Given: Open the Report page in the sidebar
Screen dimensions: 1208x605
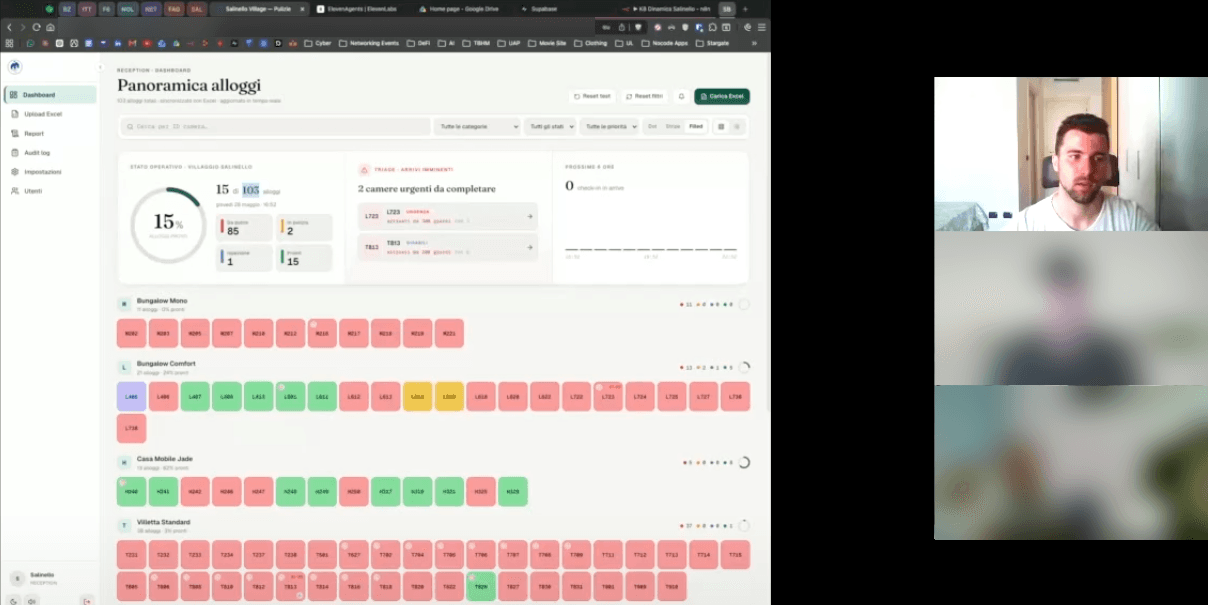Looking at the screenshot, I should (x=50, y=133).
